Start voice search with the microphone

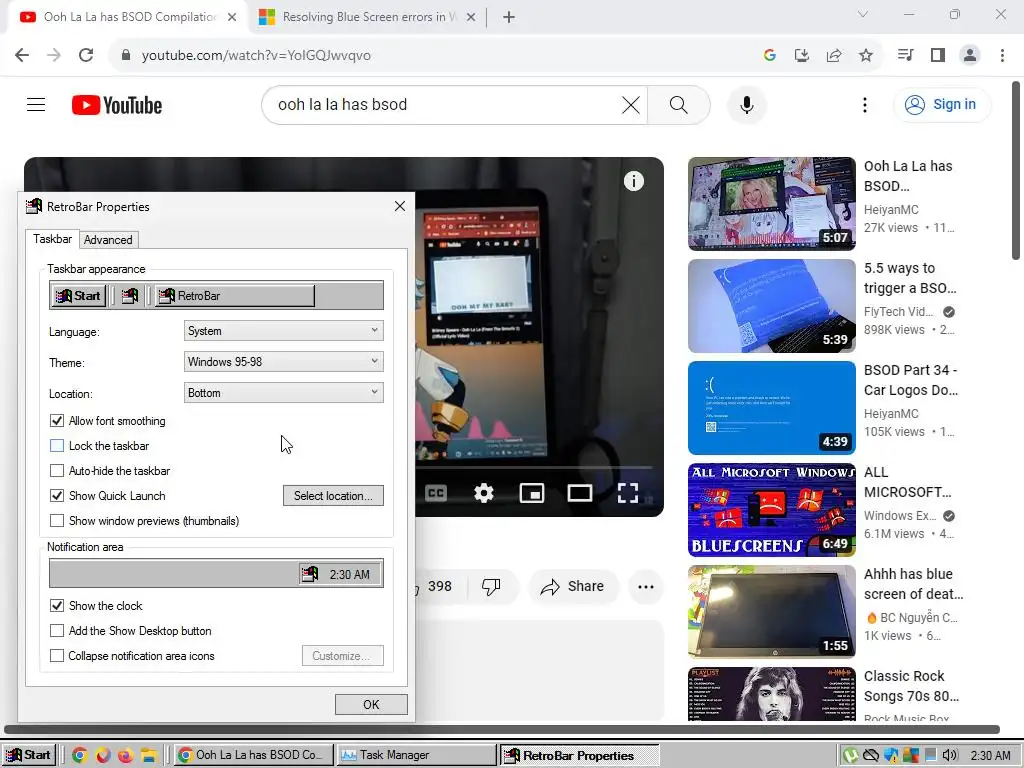pyautogui.click(x=747, y=104)
